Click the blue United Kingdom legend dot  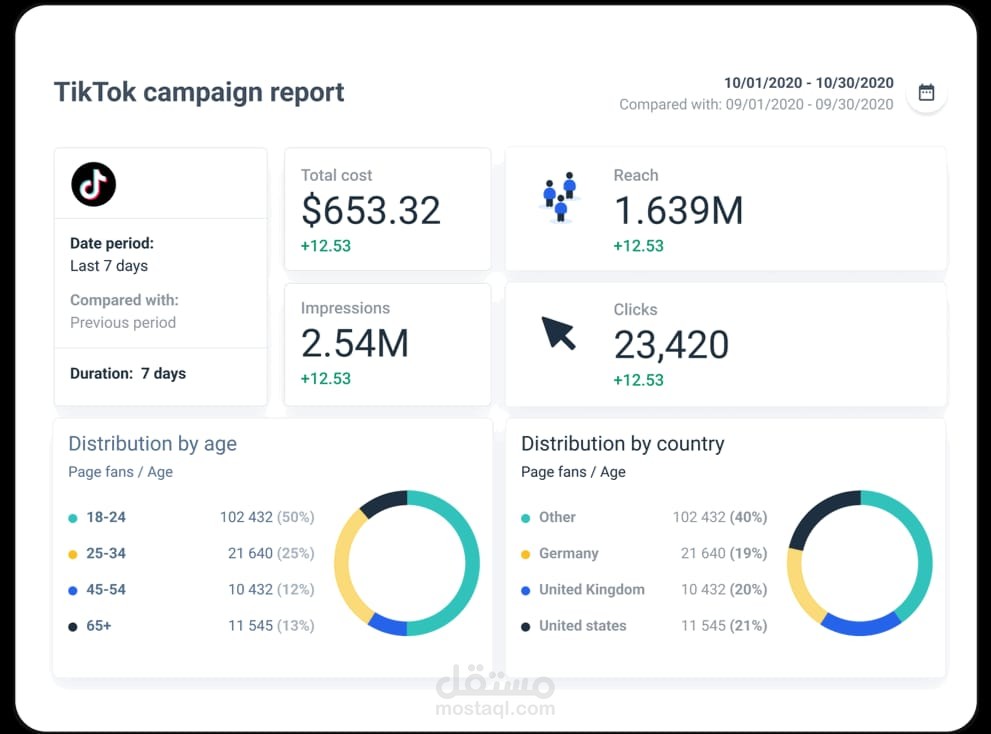pos(525,590)
